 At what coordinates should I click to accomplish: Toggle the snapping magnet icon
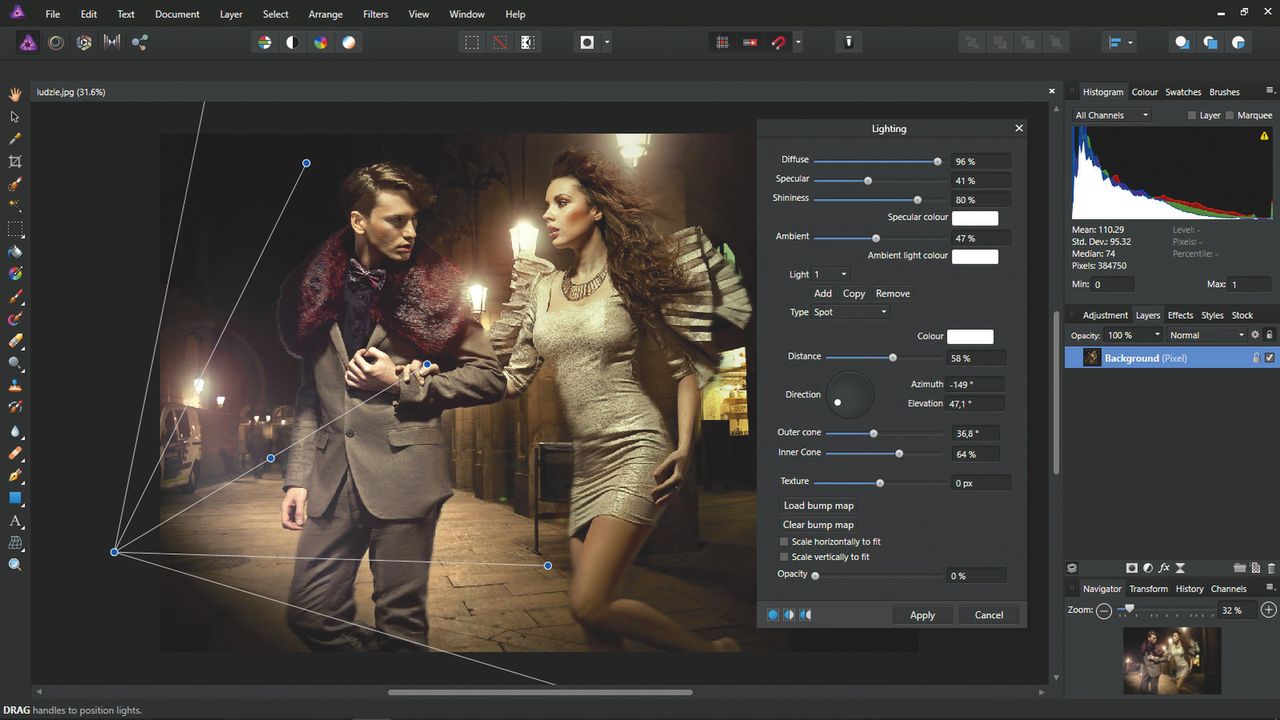[777, 43]
